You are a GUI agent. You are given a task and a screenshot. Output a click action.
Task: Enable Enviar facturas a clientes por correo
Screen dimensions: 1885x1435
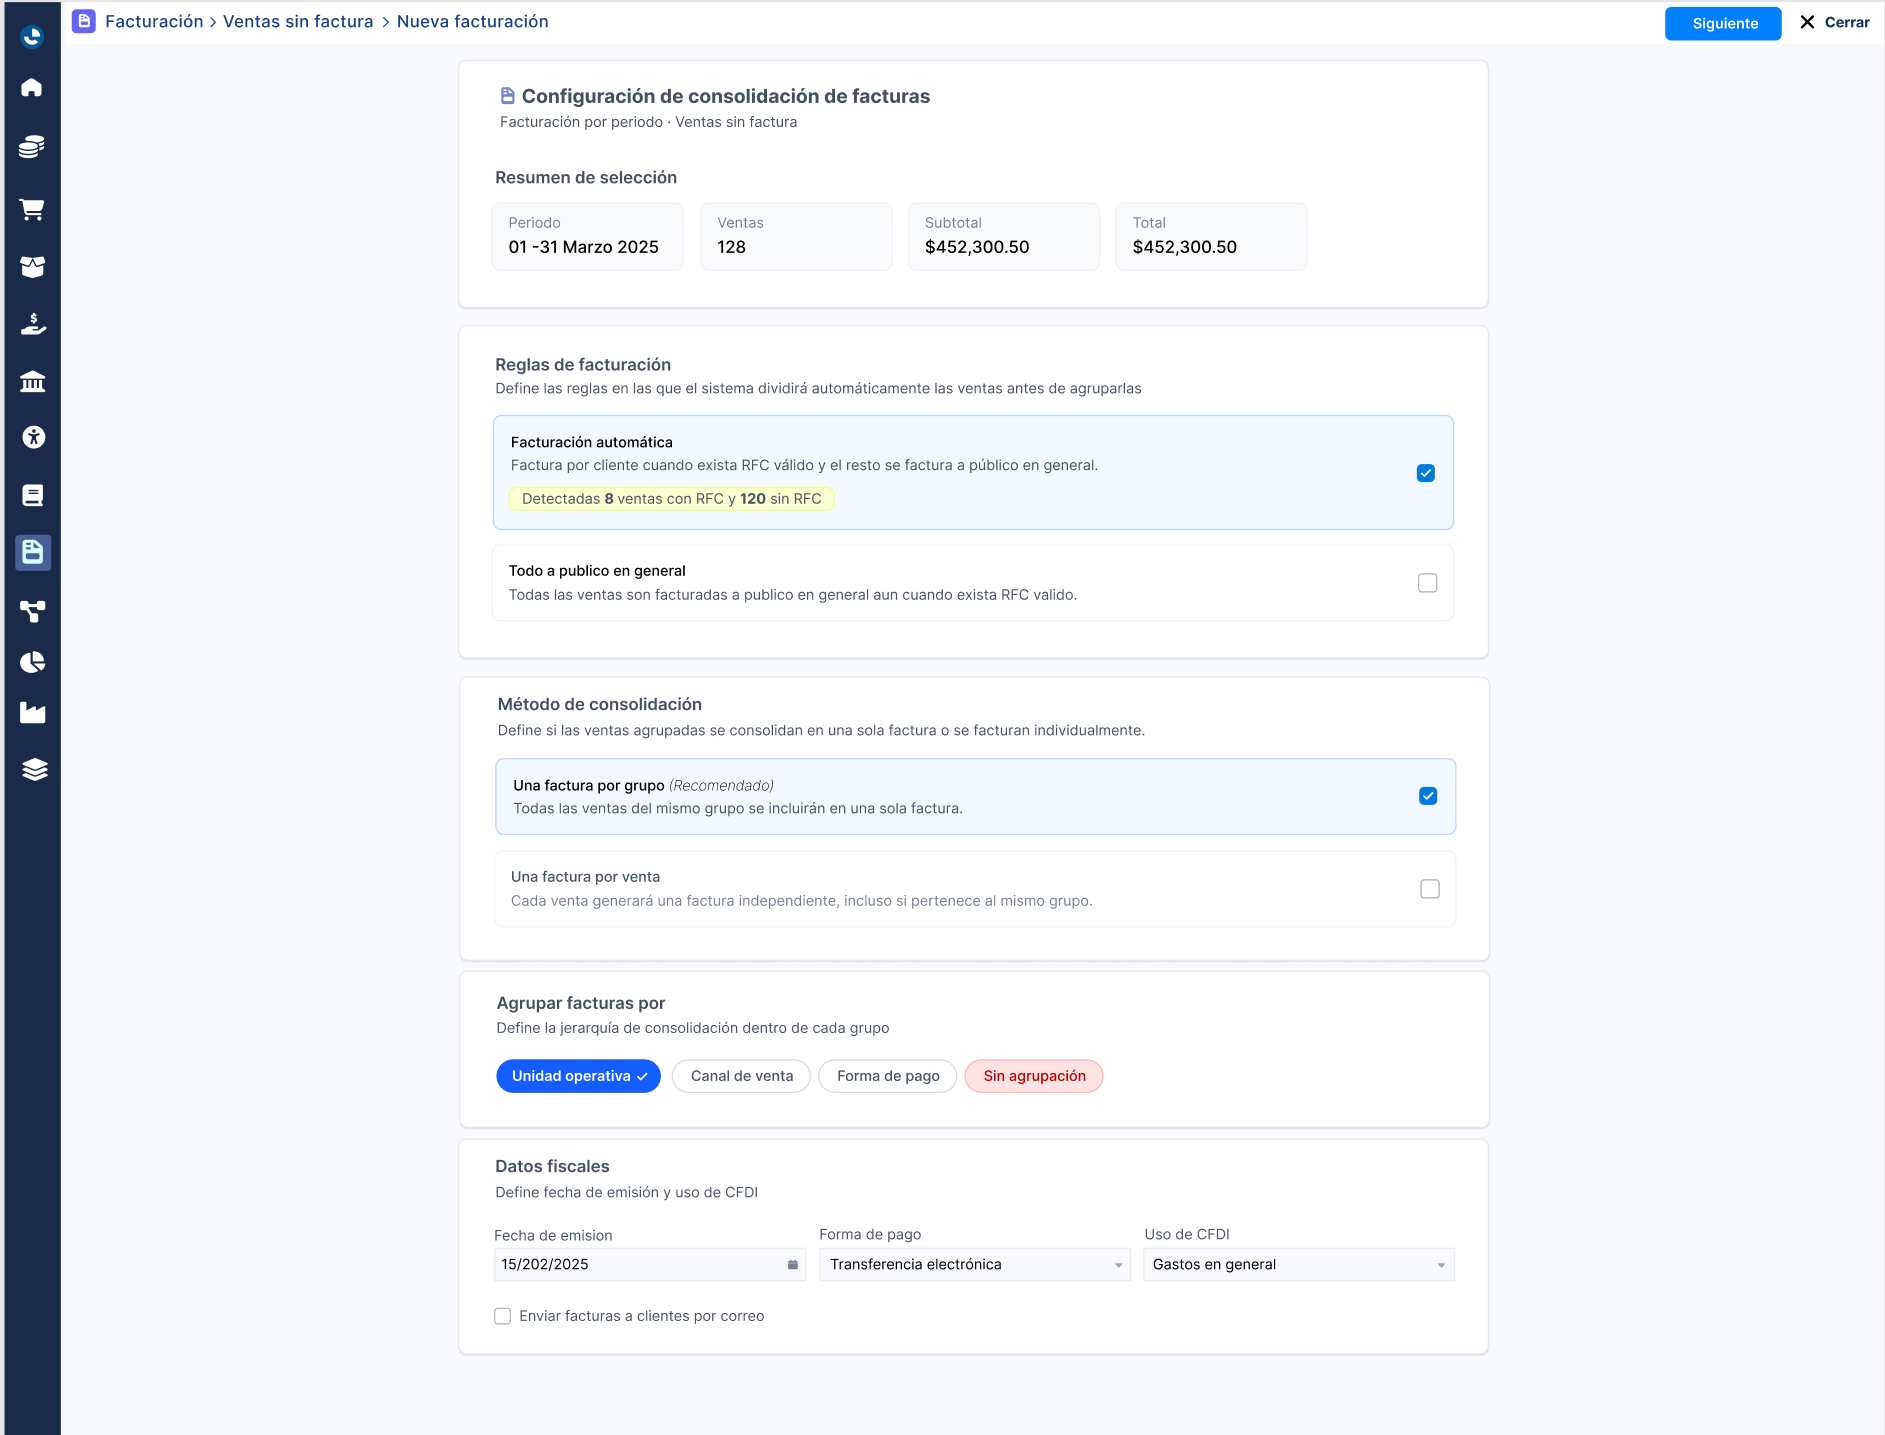click(x=503, y=1316)
